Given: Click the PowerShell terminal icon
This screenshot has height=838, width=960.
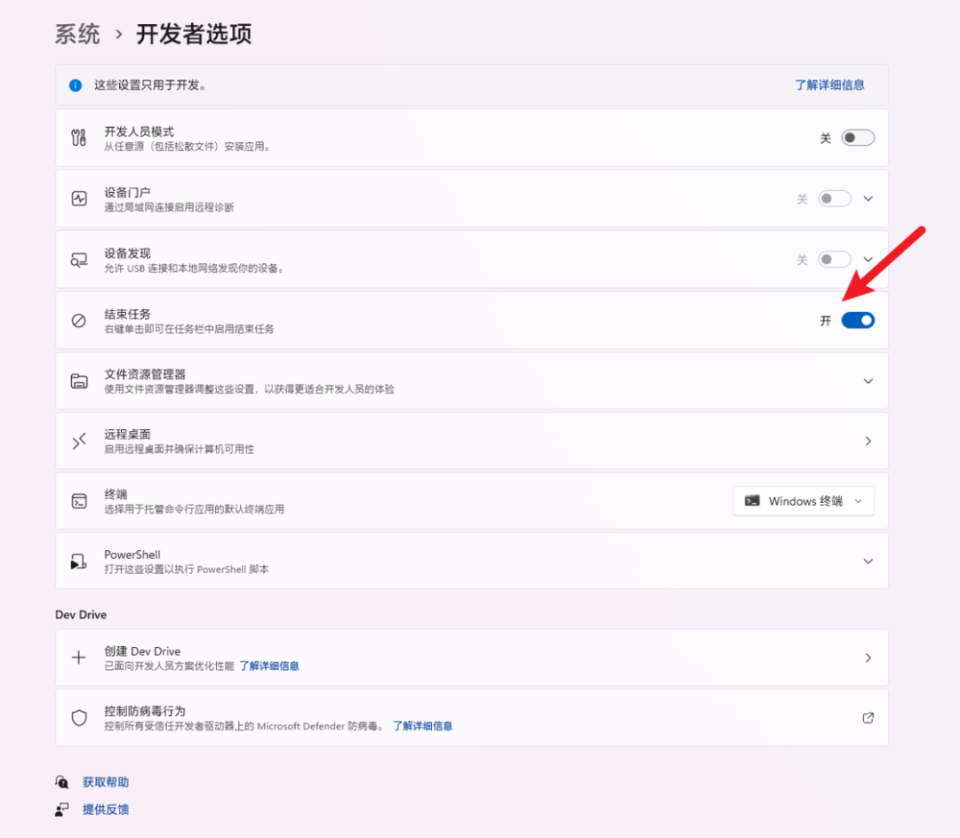Looking at the screenshot, I should click(x=79, y=561).
